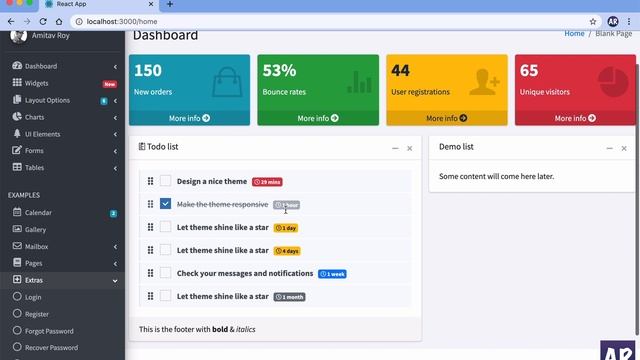Open a new browser tab
Screen dimensions: 640x360
pyautogui.click(x=170, y=4)
